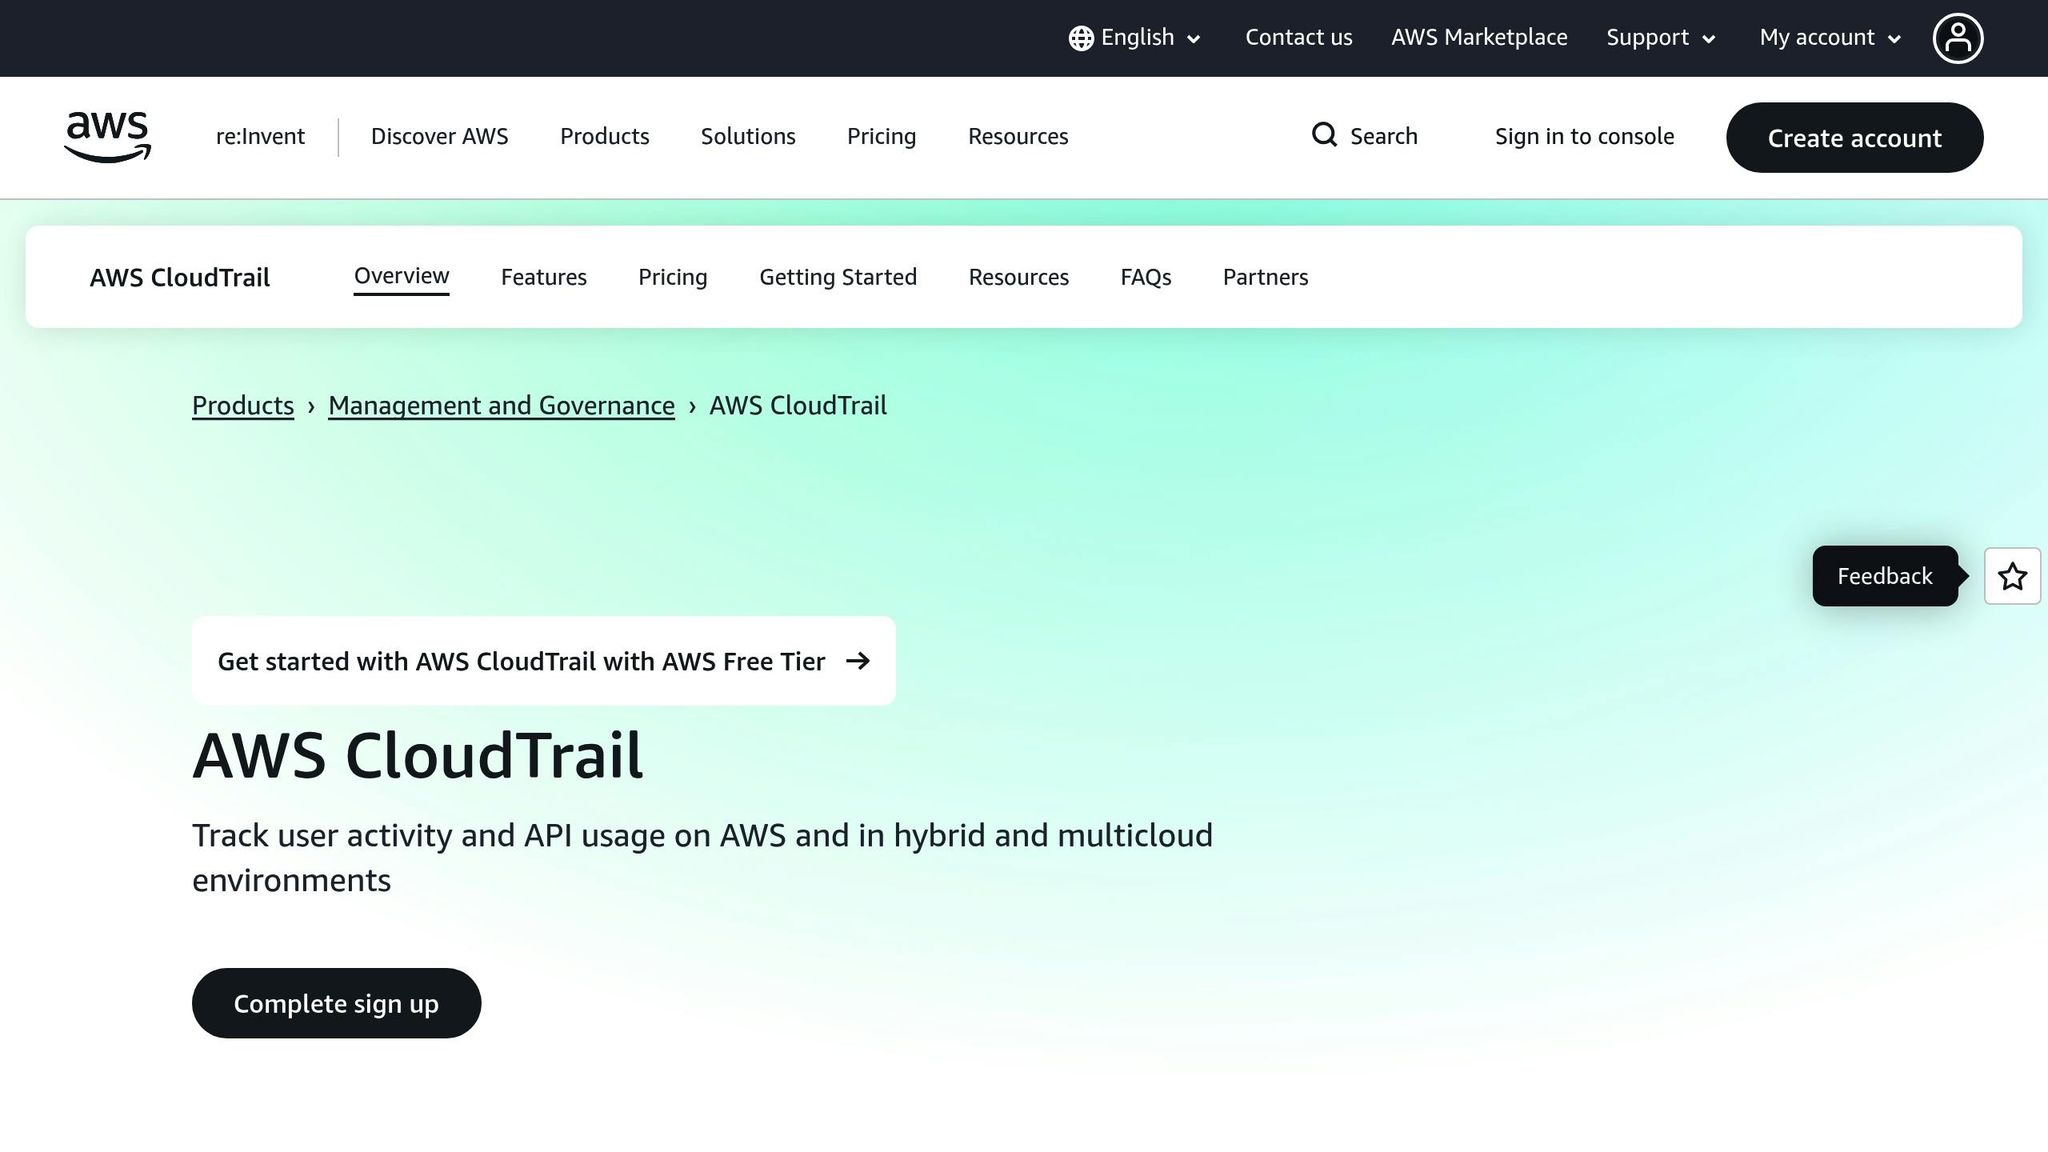The image size is (2048, 1152).
Task: Switch to the Features tab
Action: (543, 277)
